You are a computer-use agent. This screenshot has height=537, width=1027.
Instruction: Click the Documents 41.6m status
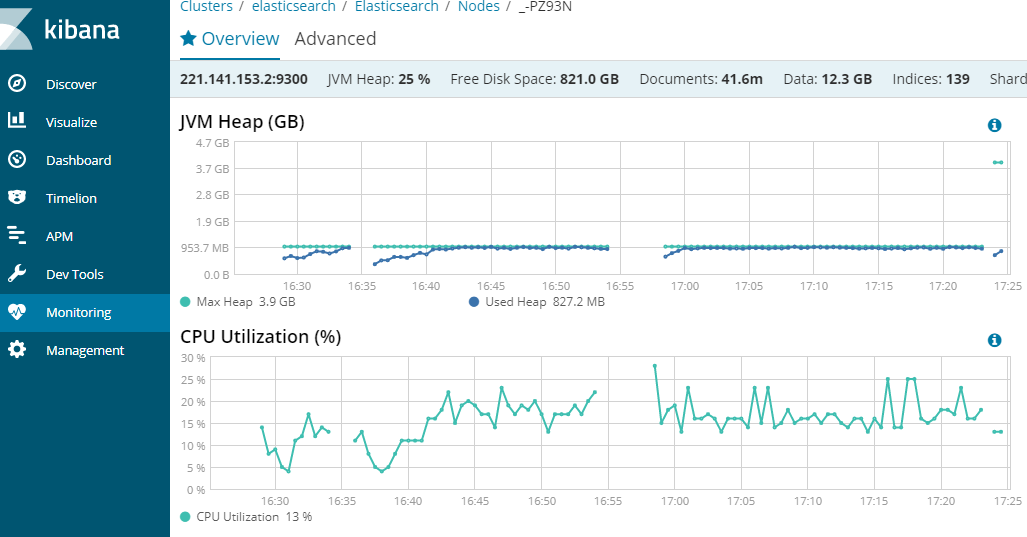pos(701,79)
